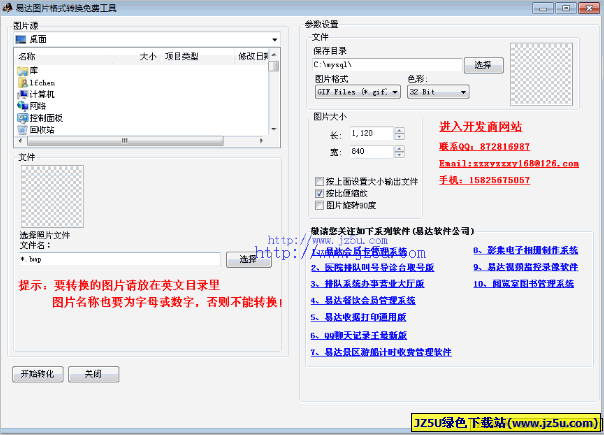Image resolution: width=604 pixels, height=435 pixels.
Task: Open link 5、易达收据打印通用版
Action: point(358,317)
